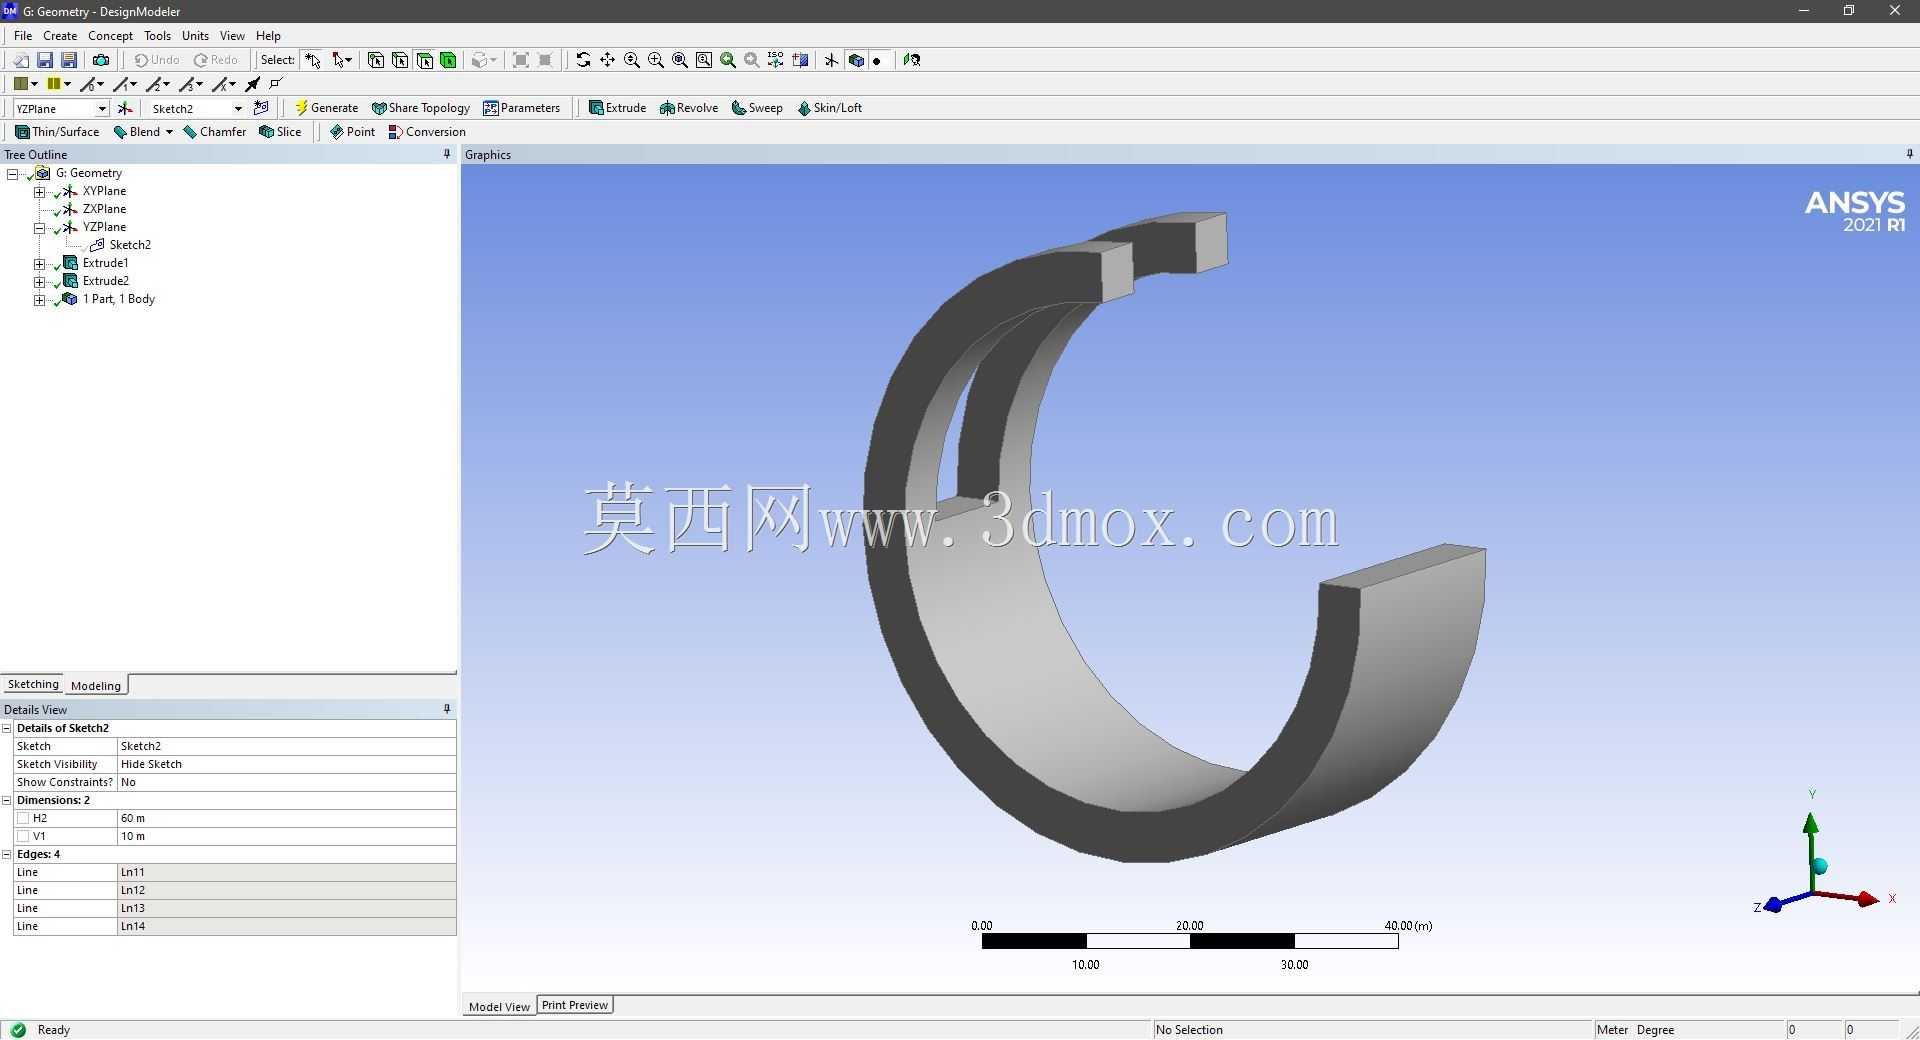Select ZXPlane in the tree outline
Viewport: 1920px width, 1040px height.
104,209
